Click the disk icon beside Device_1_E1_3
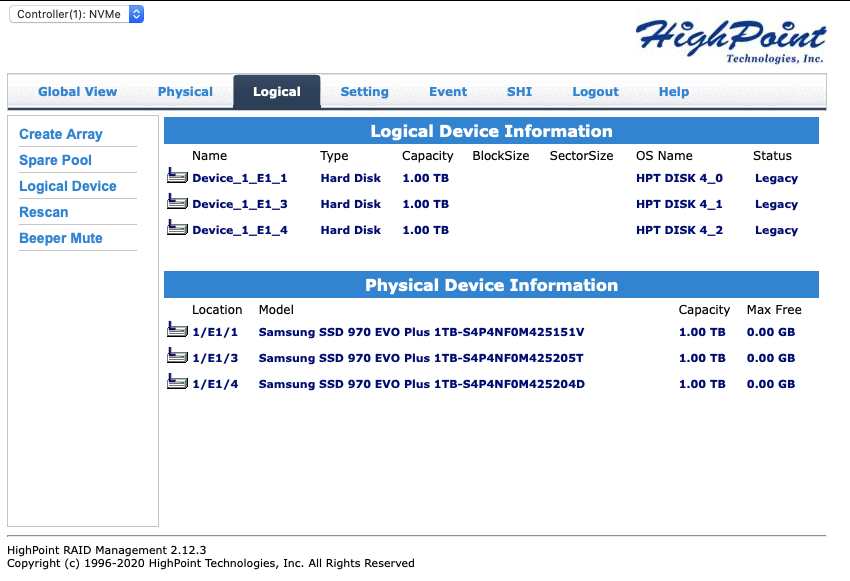Screen dimensions: 850x581 coord(177,201)
